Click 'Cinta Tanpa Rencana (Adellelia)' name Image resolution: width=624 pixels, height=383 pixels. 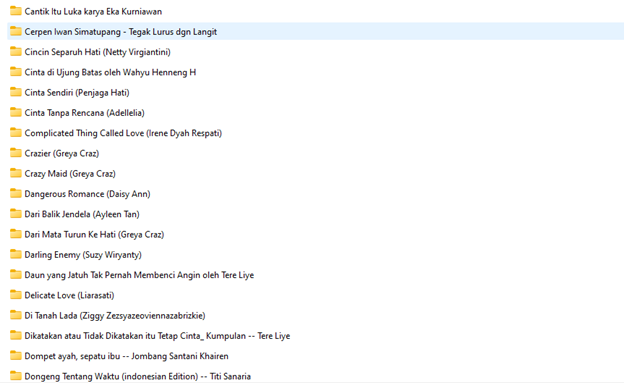coord(84,113)
